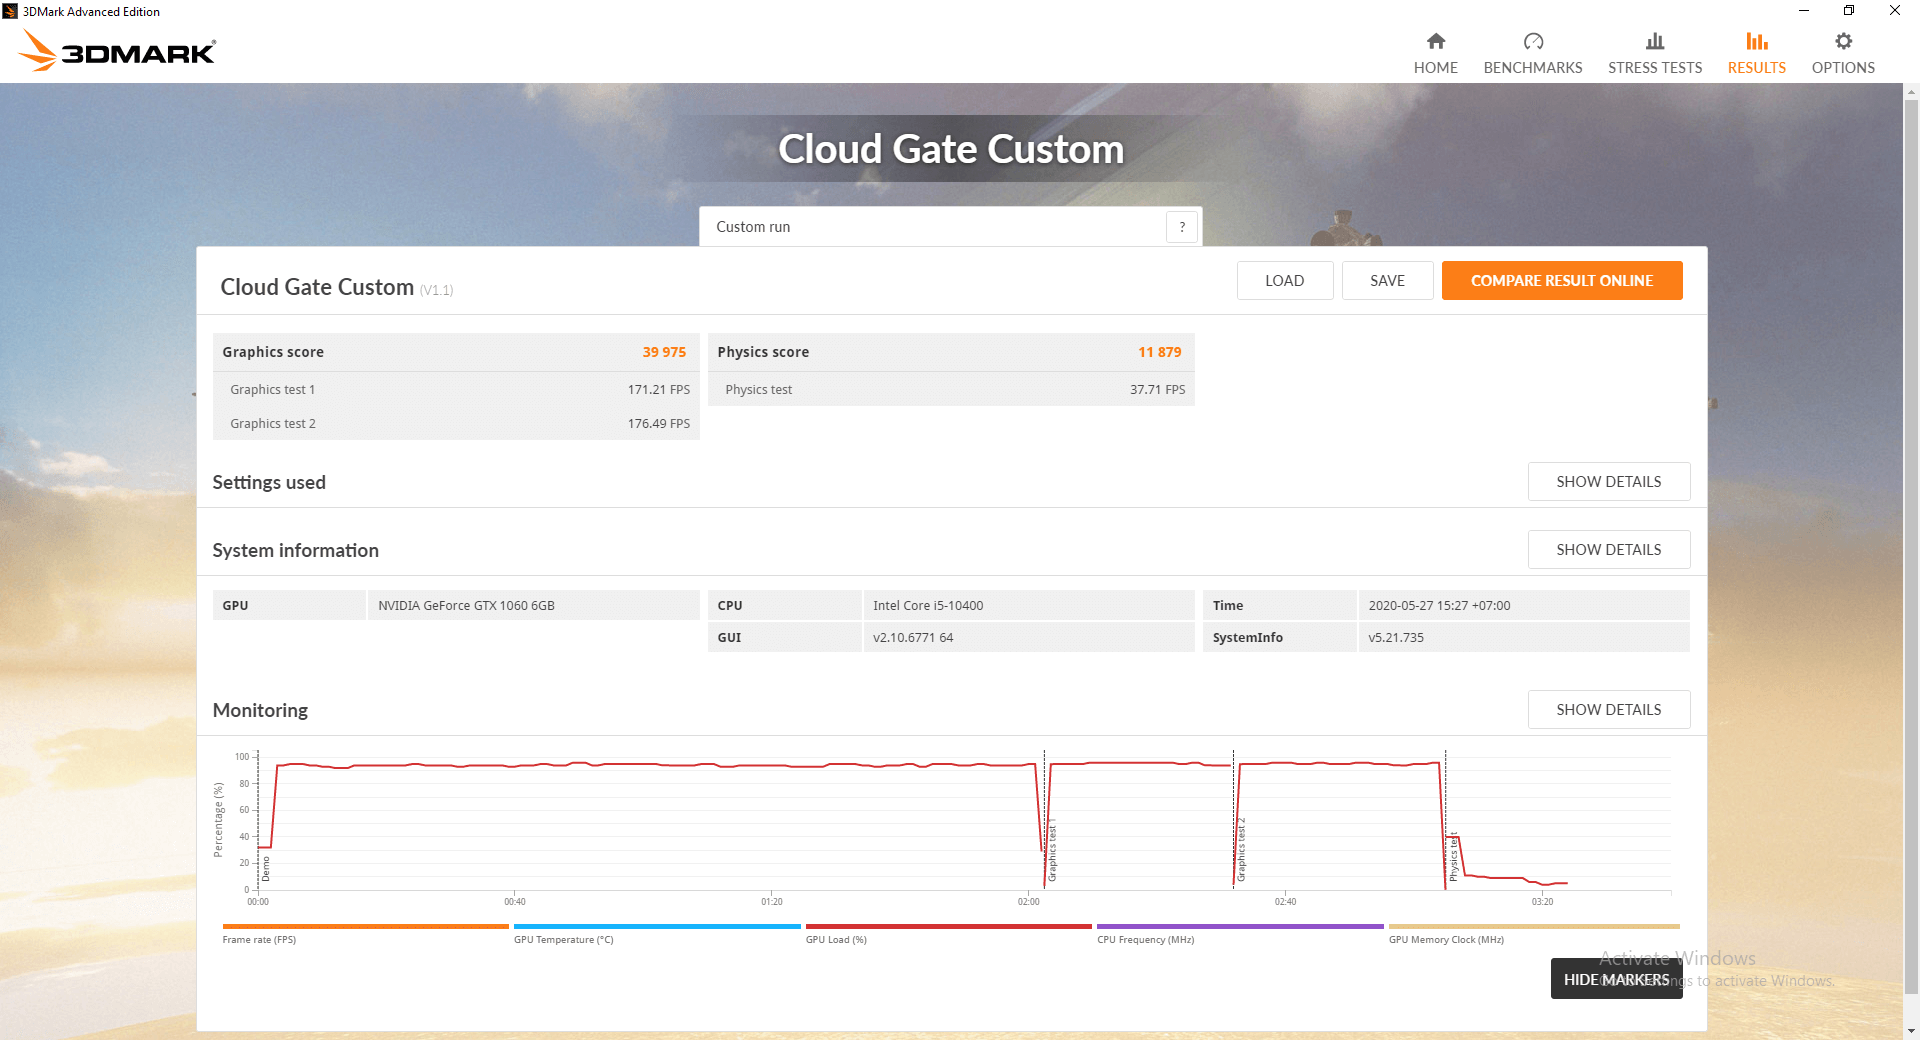This screenshot has width=1920, height=1040.
Task: Show details for Settings used
Action: (x=1608, y=482)
